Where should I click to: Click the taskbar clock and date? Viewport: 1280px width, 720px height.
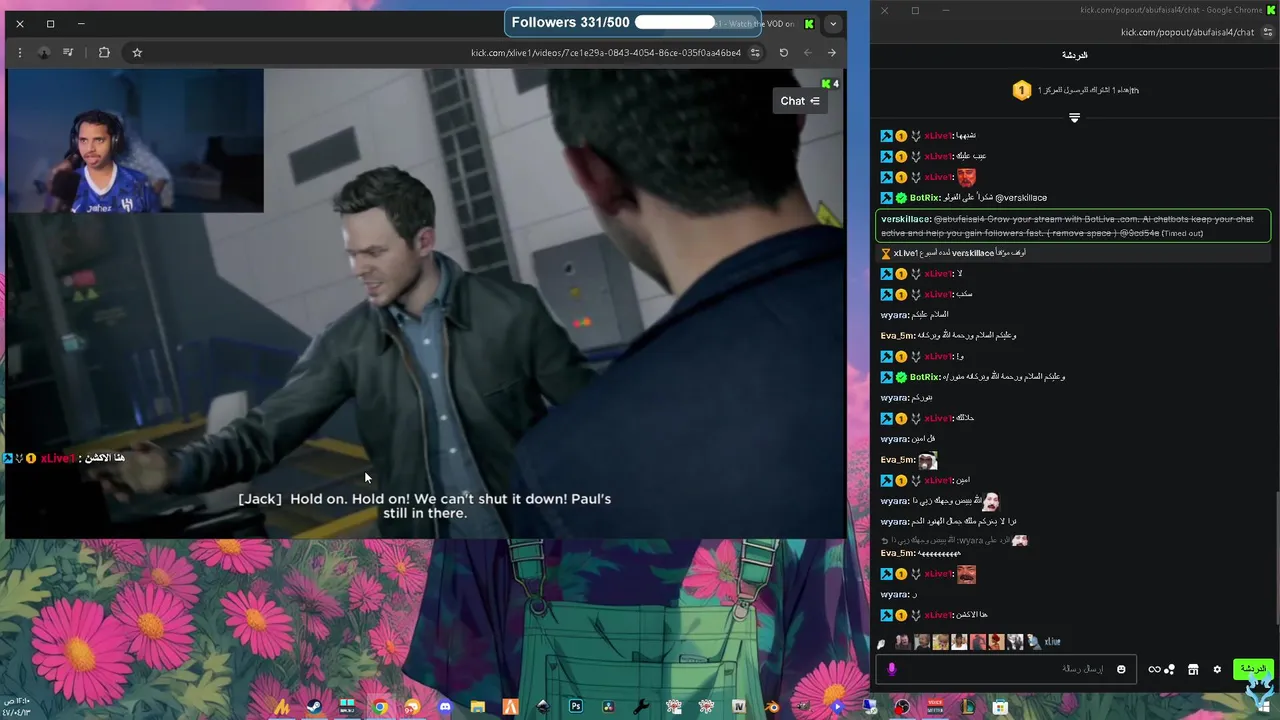pyautogui.click(x=17, y=706)
